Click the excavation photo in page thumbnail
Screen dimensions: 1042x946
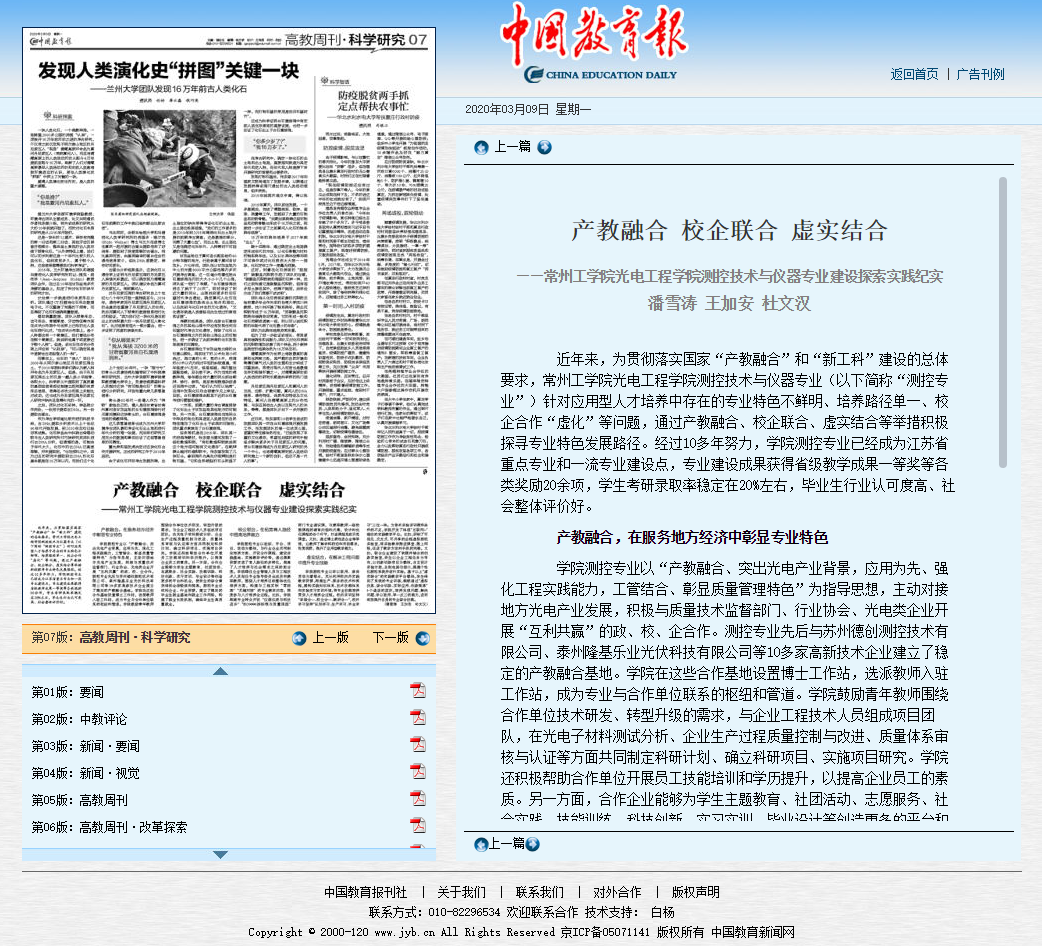[x=169, y=159]
